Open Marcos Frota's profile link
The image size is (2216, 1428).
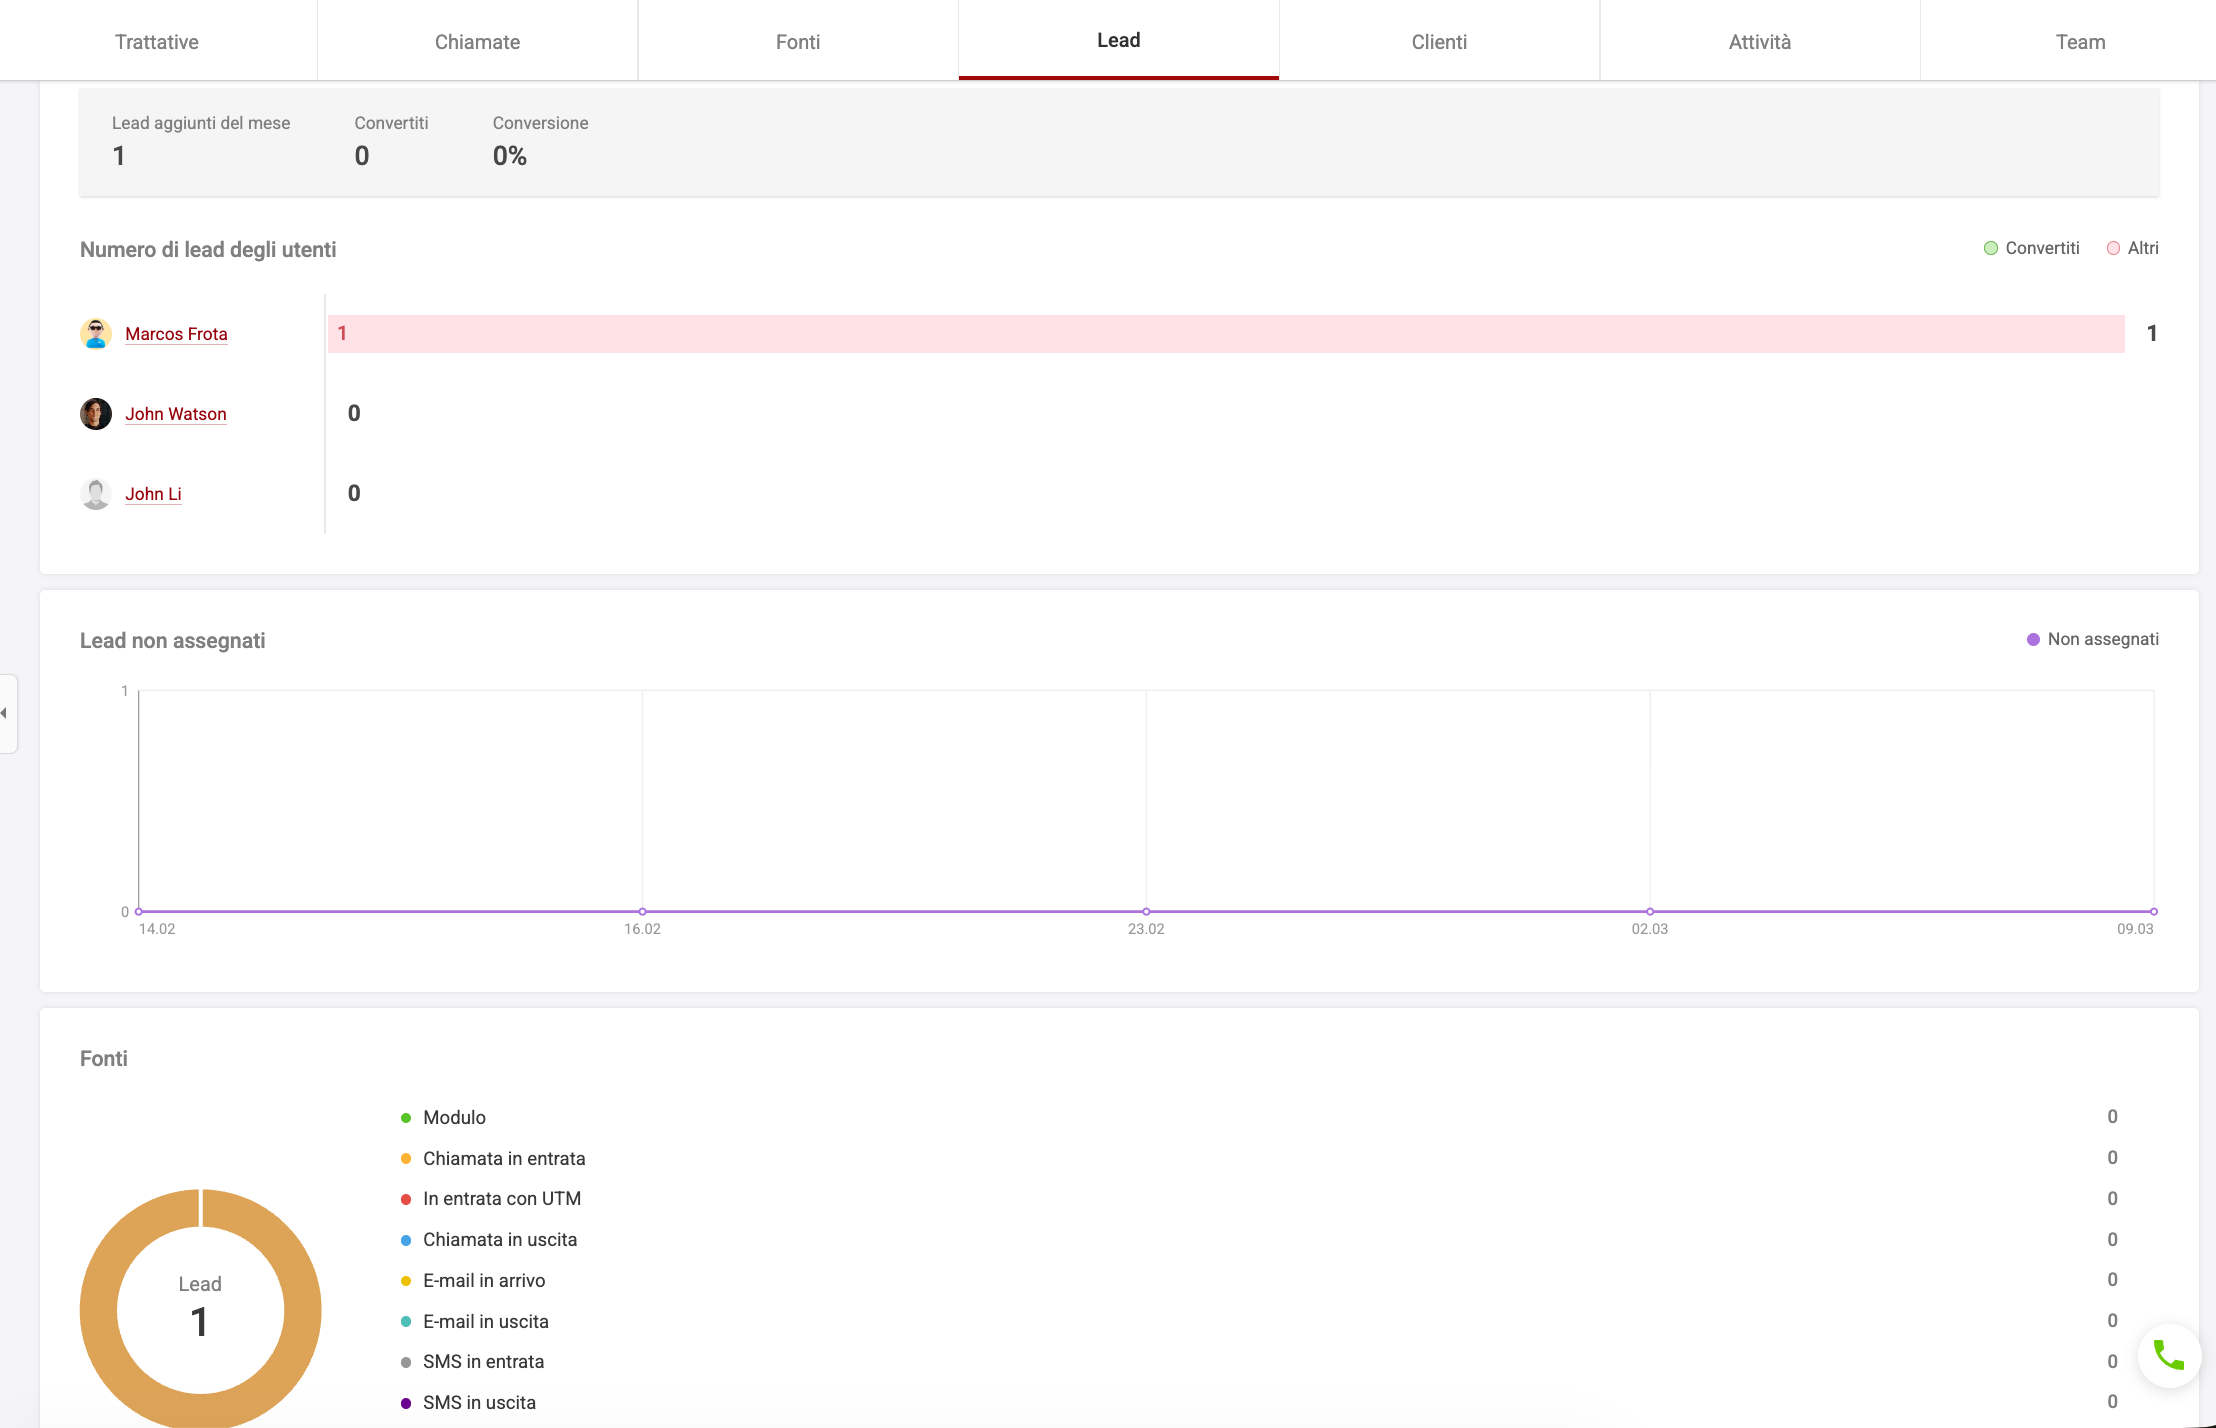176,334
